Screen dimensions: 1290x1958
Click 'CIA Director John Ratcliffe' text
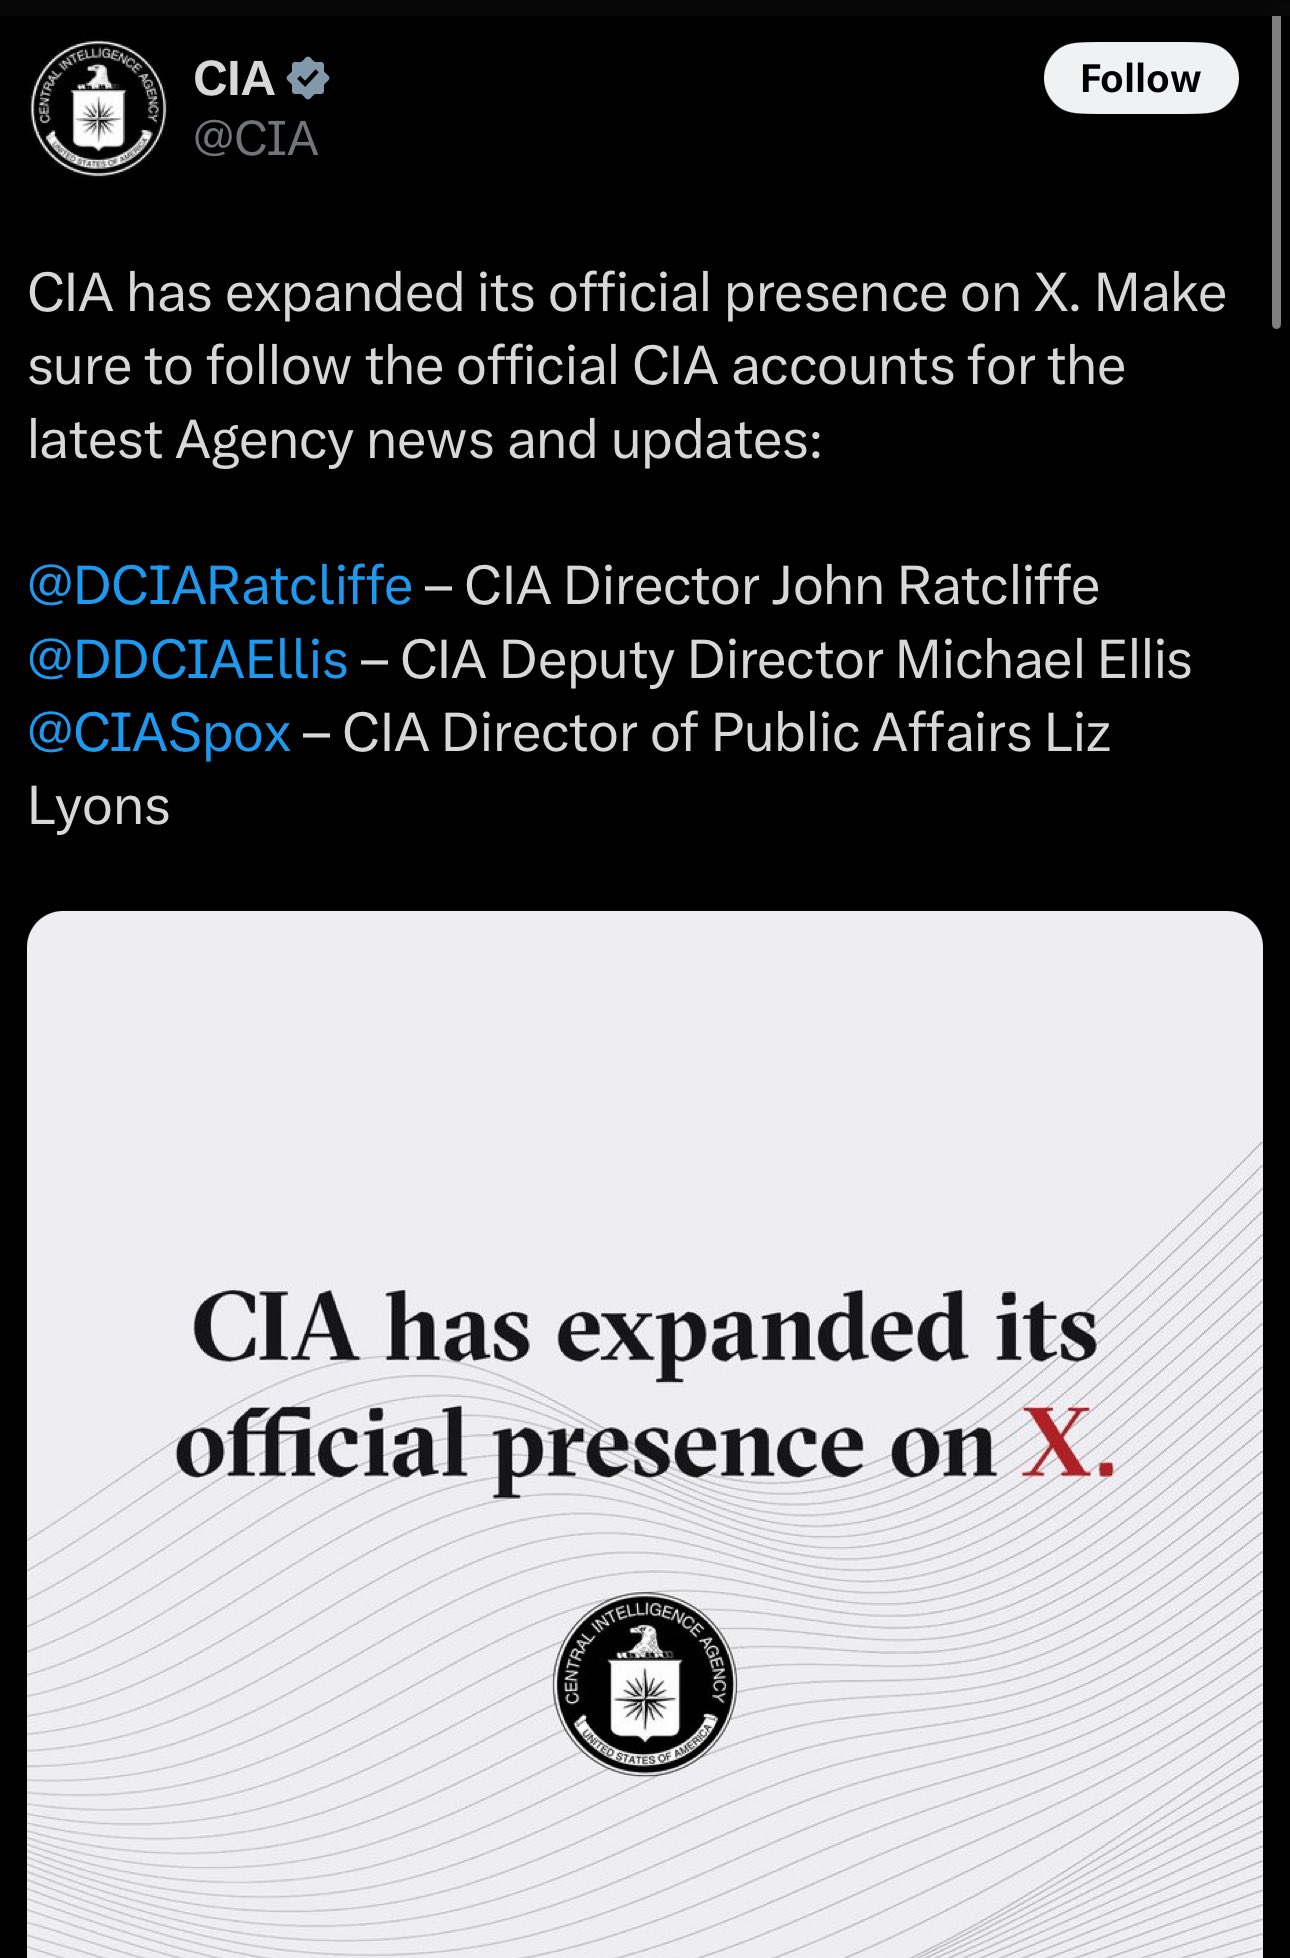pyautogui.click(x=782, y=586)
